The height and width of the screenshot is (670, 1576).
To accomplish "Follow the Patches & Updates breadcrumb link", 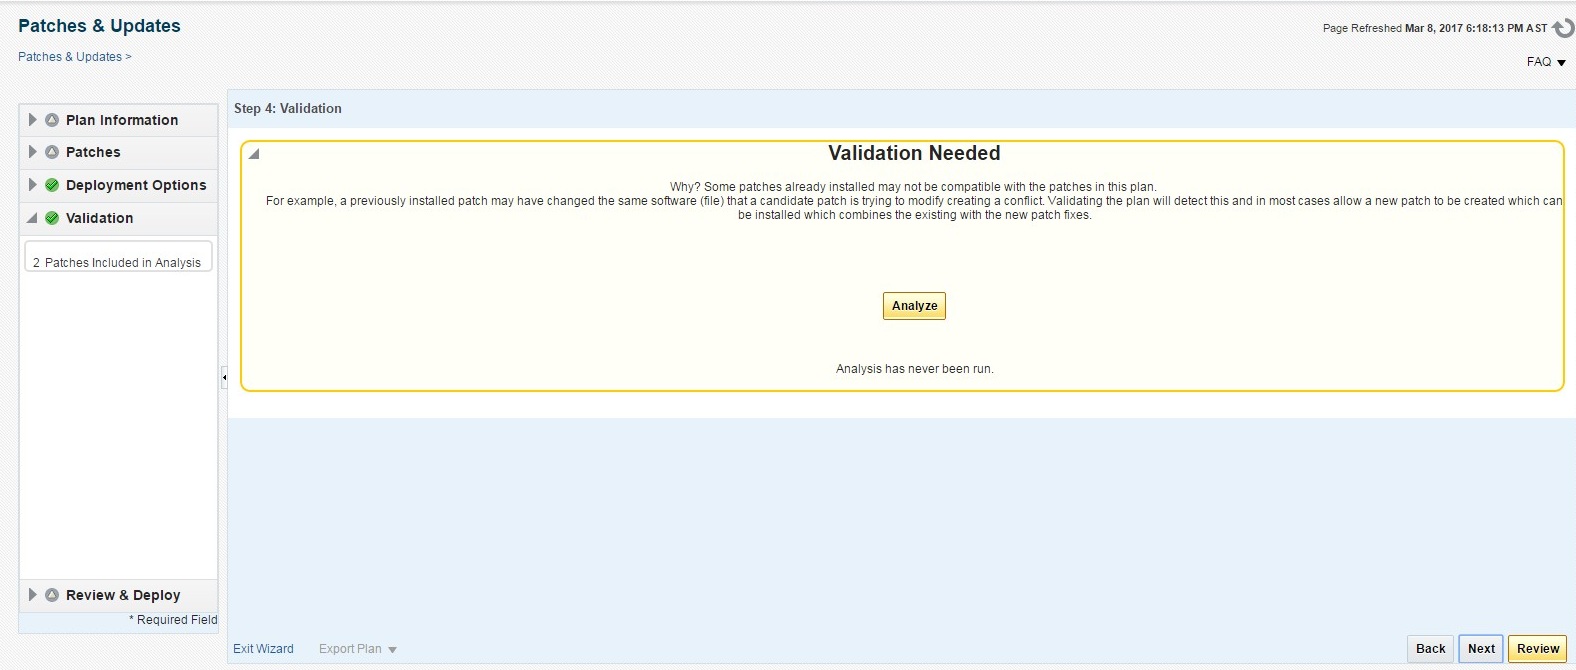I will (70, 57).
